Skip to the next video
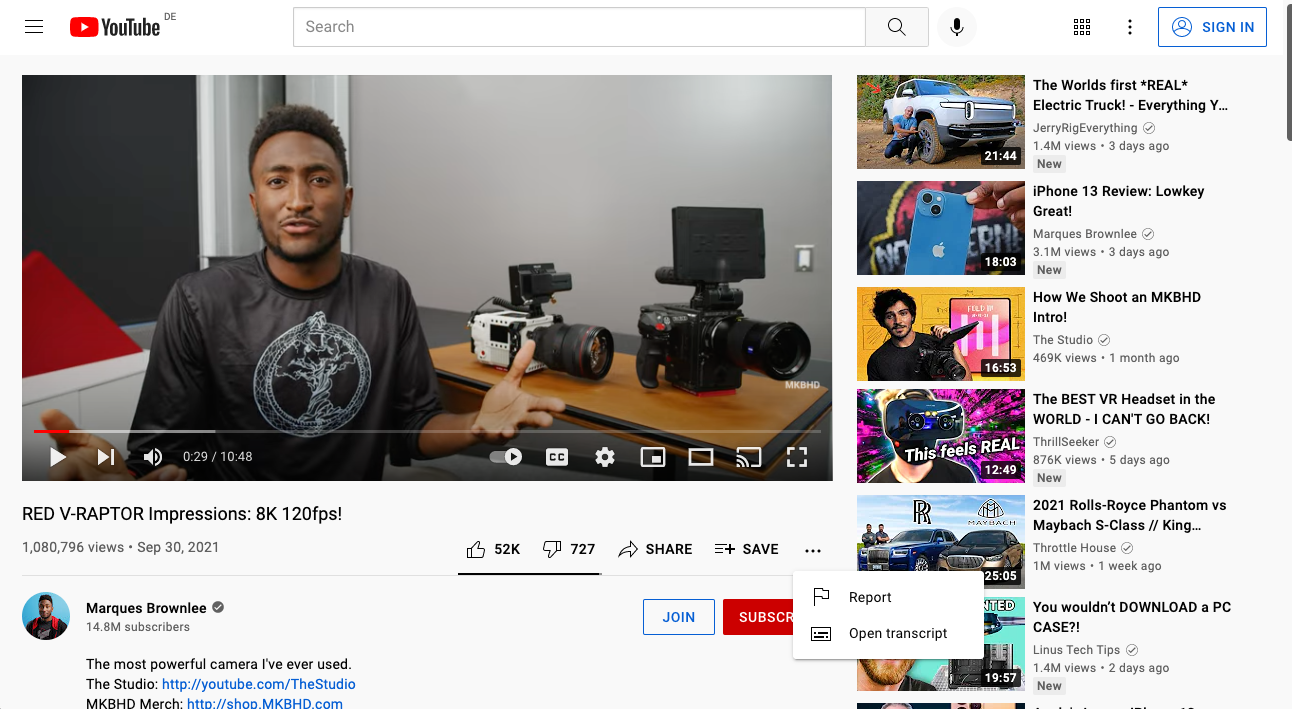 pos(106,457)
